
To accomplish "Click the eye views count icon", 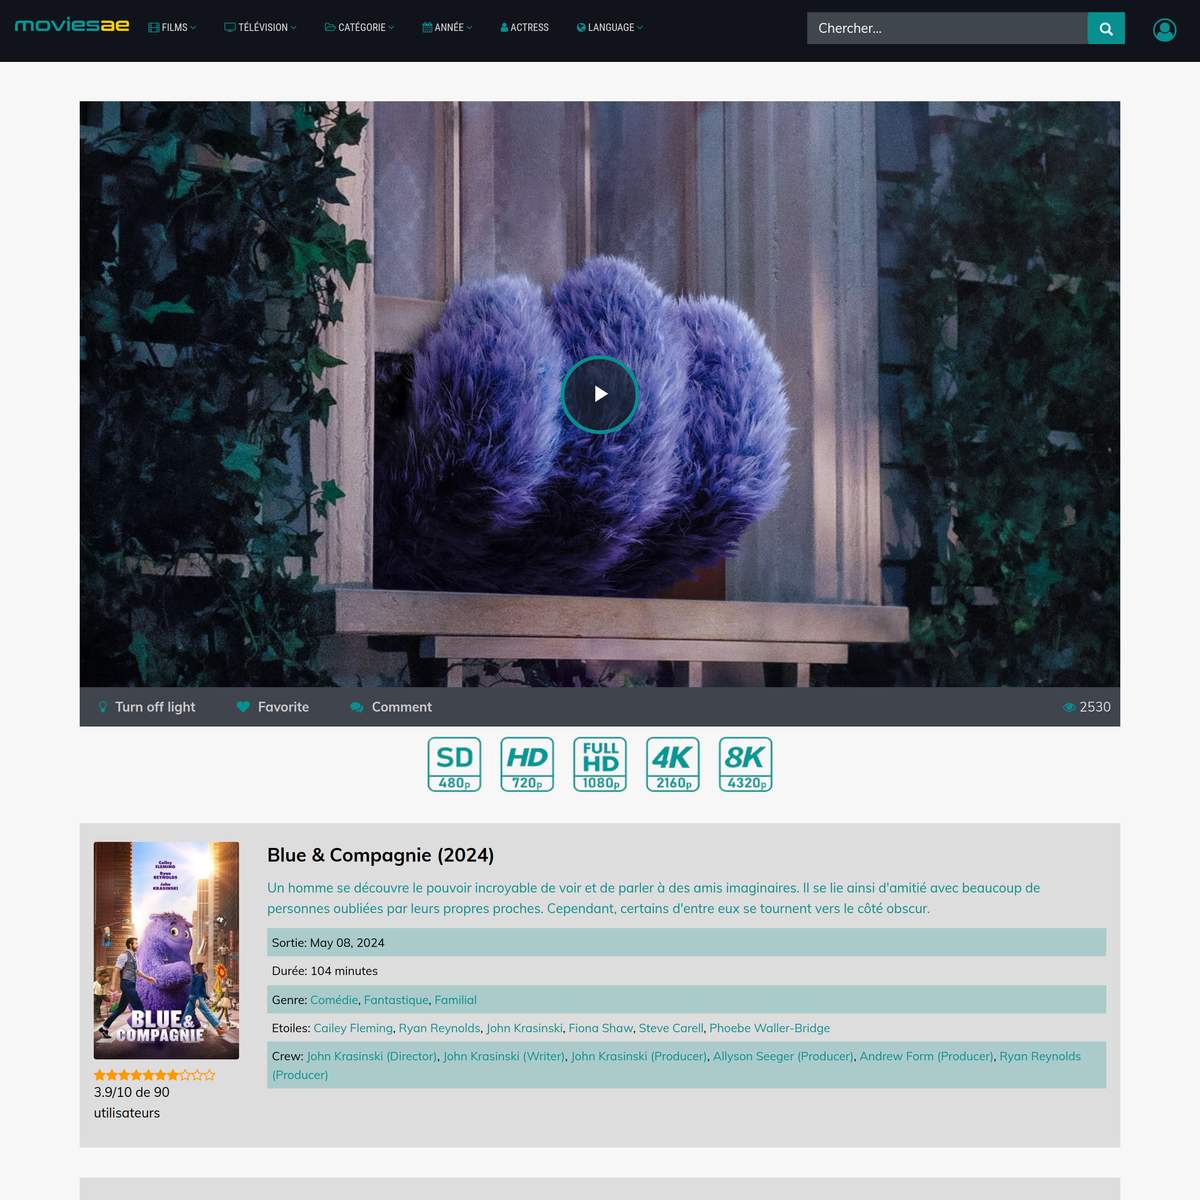I will click(x=1069, y=707).
